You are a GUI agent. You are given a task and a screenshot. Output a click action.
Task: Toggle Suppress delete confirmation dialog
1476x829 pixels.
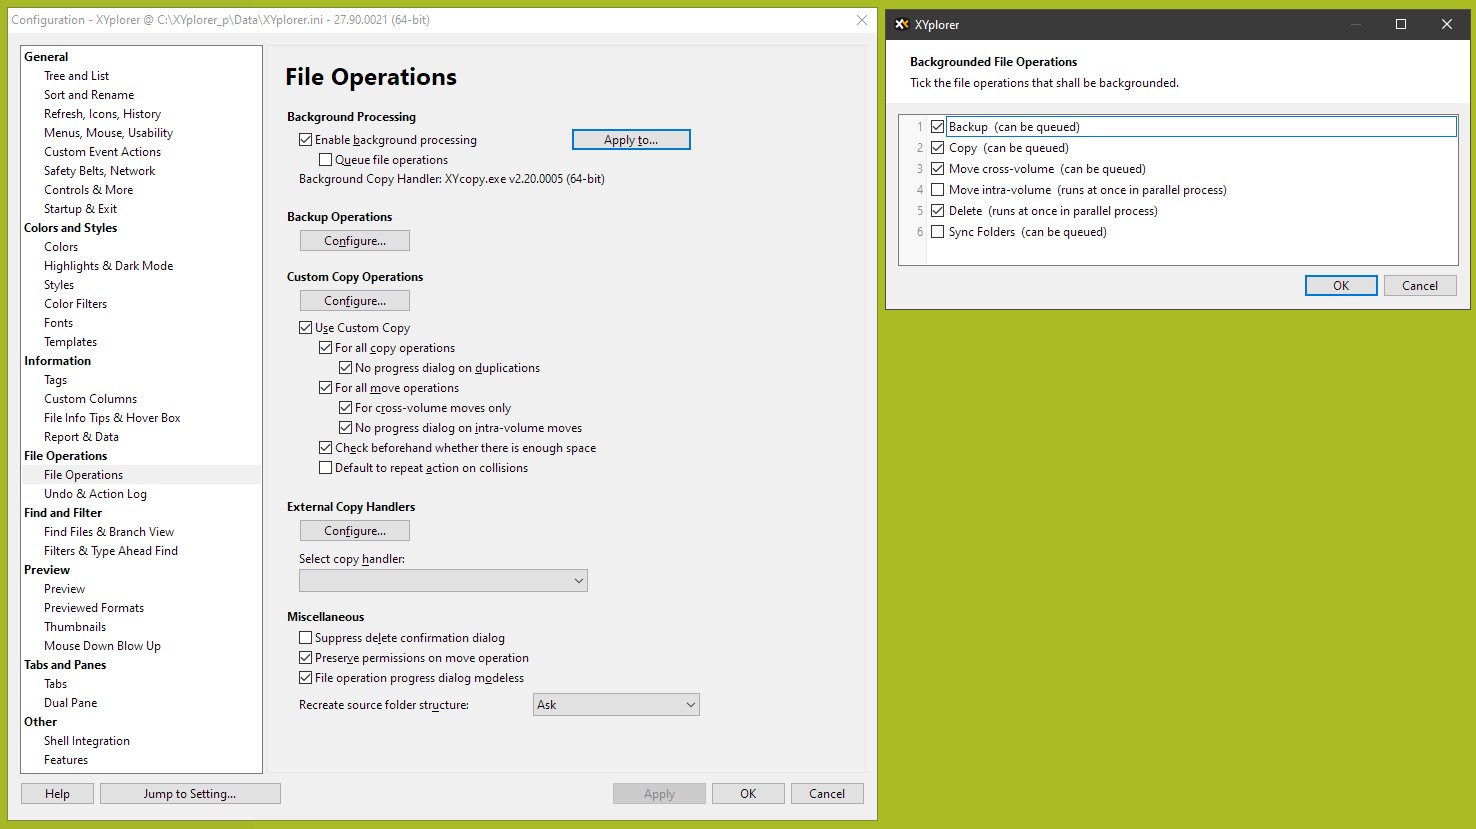point(305,638)
